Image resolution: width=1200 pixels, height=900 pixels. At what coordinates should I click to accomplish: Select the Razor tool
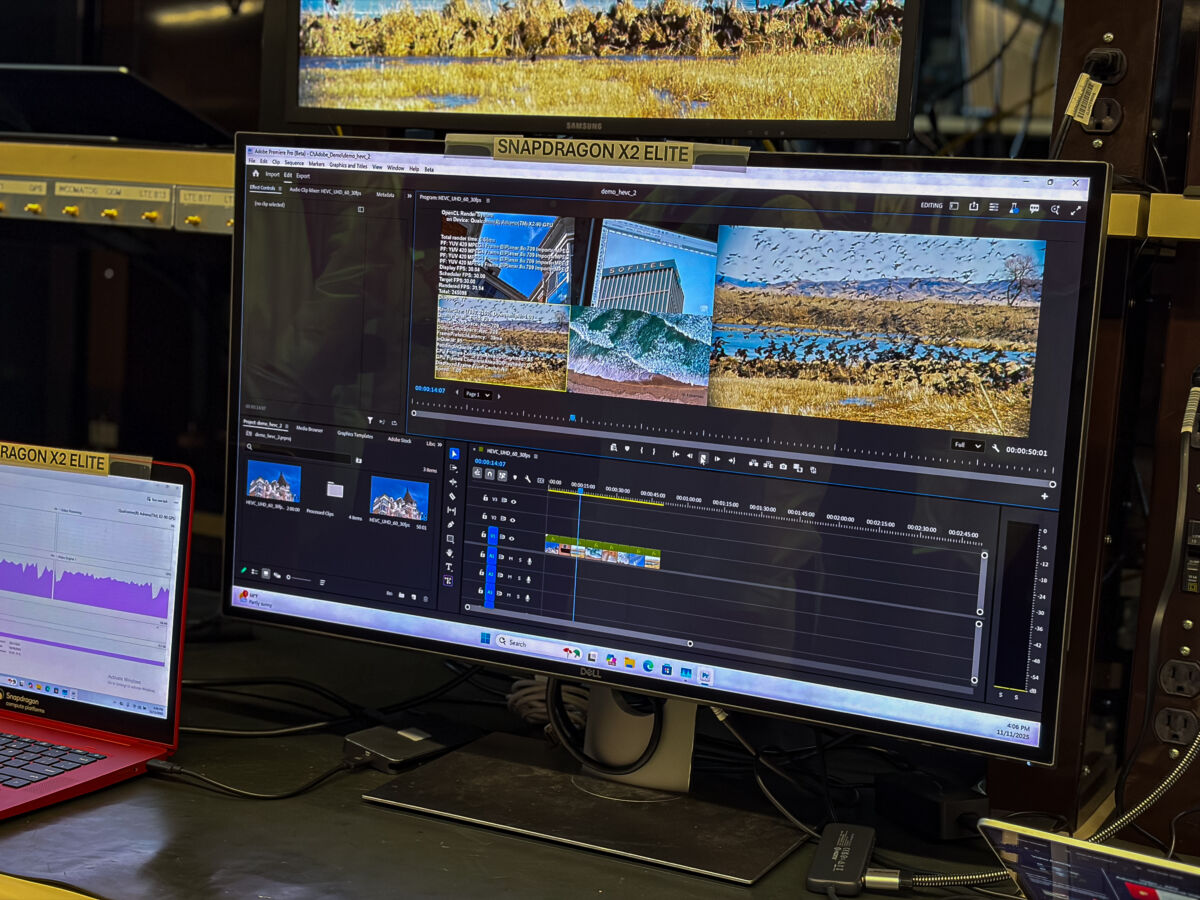coord(452,496)
